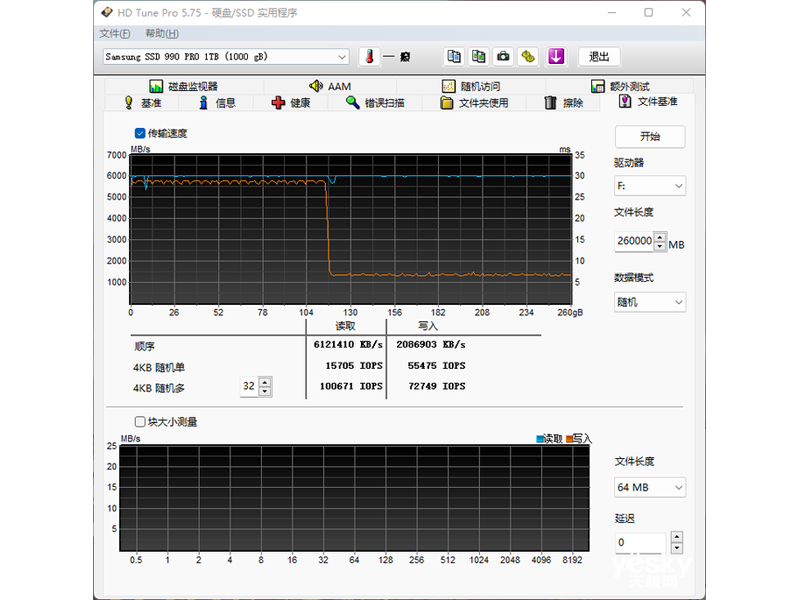Open the AAM tab
The height and width of the screenshot is (600, 800).
(330, 86)
